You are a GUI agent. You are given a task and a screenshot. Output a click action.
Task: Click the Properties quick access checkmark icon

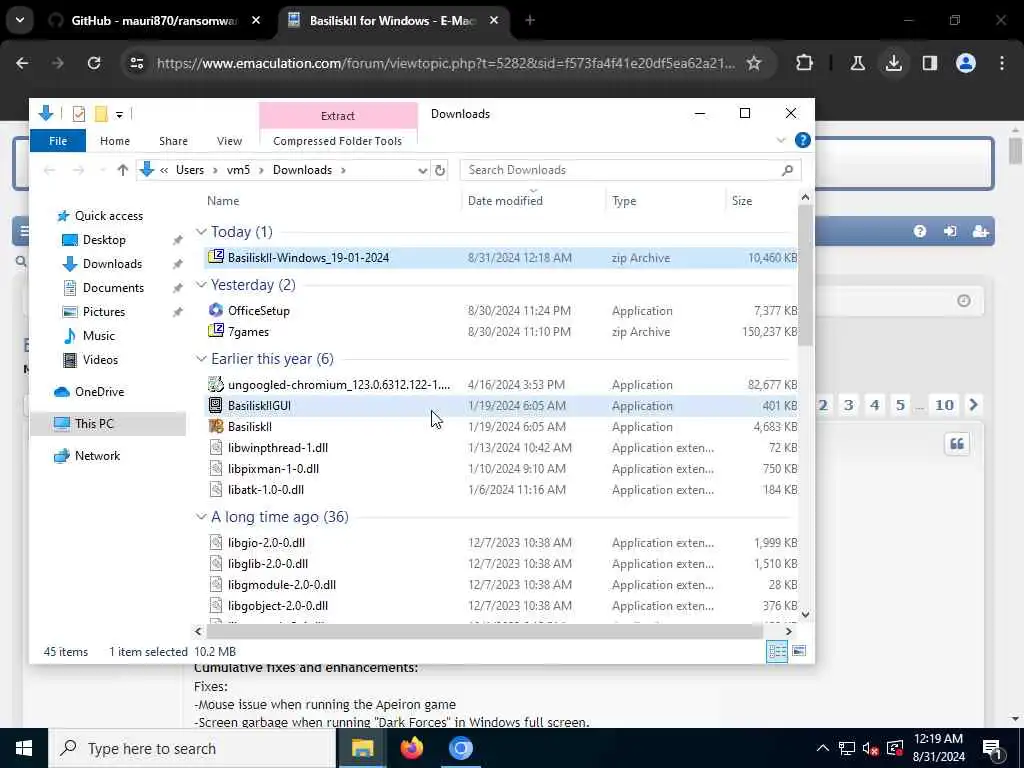coord(78,114)
